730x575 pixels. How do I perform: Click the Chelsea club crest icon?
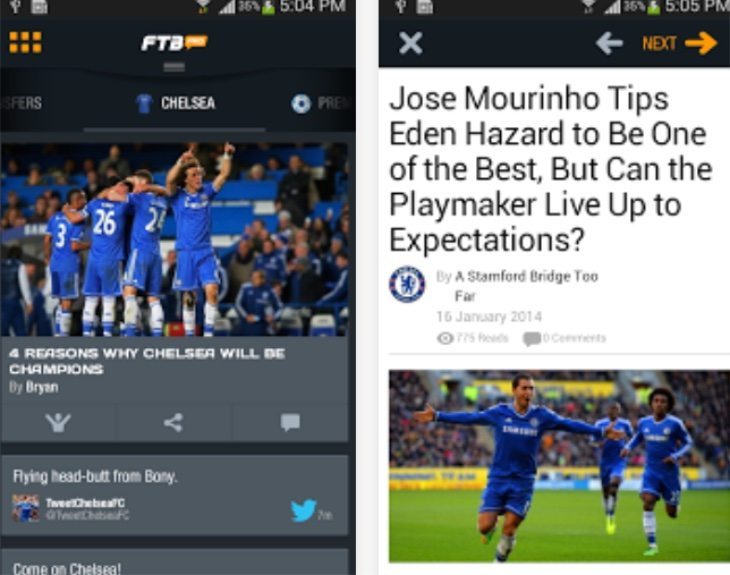tap(407, 284)
